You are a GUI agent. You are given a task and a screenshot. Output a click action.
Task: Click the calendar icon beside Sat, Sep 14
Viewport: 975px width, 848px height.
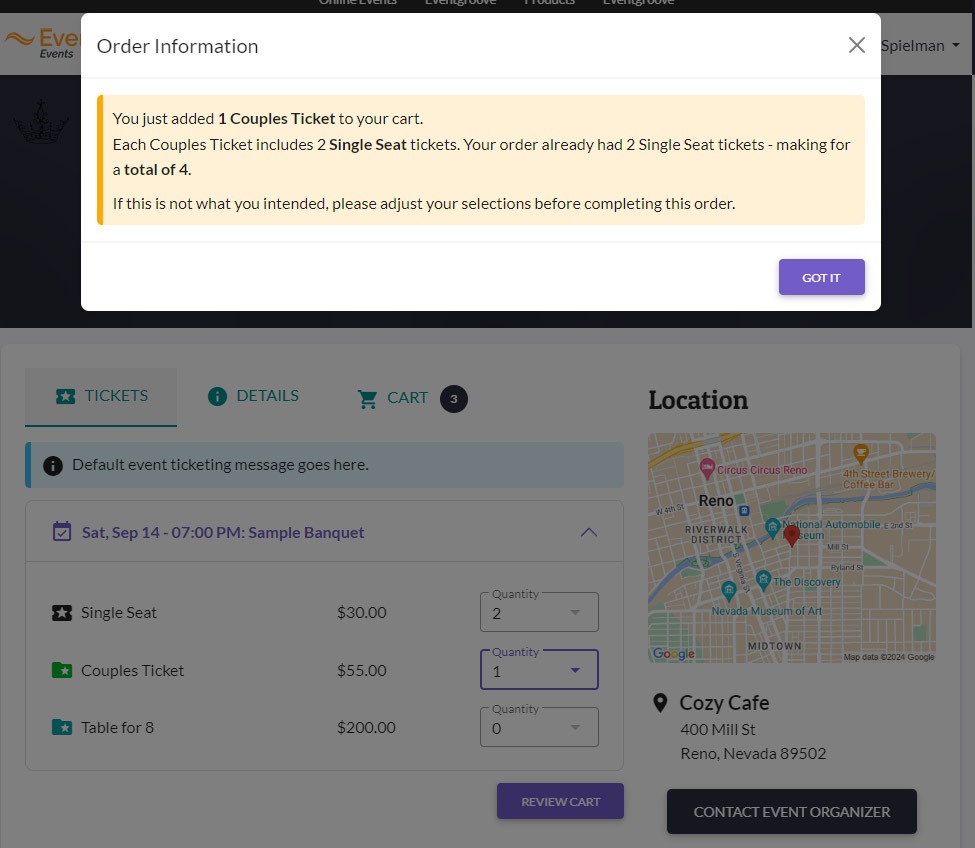point(62,532)
